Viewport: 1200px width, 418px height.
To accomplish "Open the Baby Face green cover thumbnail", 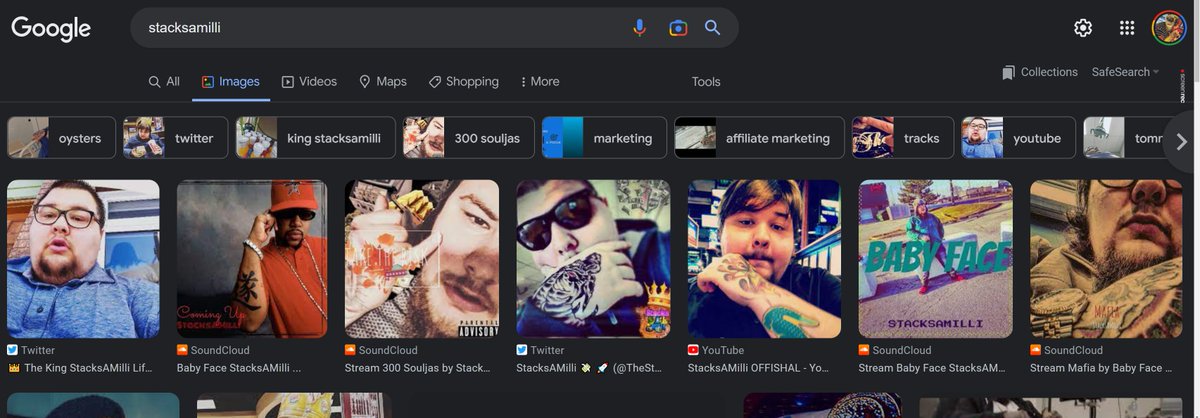I will click(935, 259).
